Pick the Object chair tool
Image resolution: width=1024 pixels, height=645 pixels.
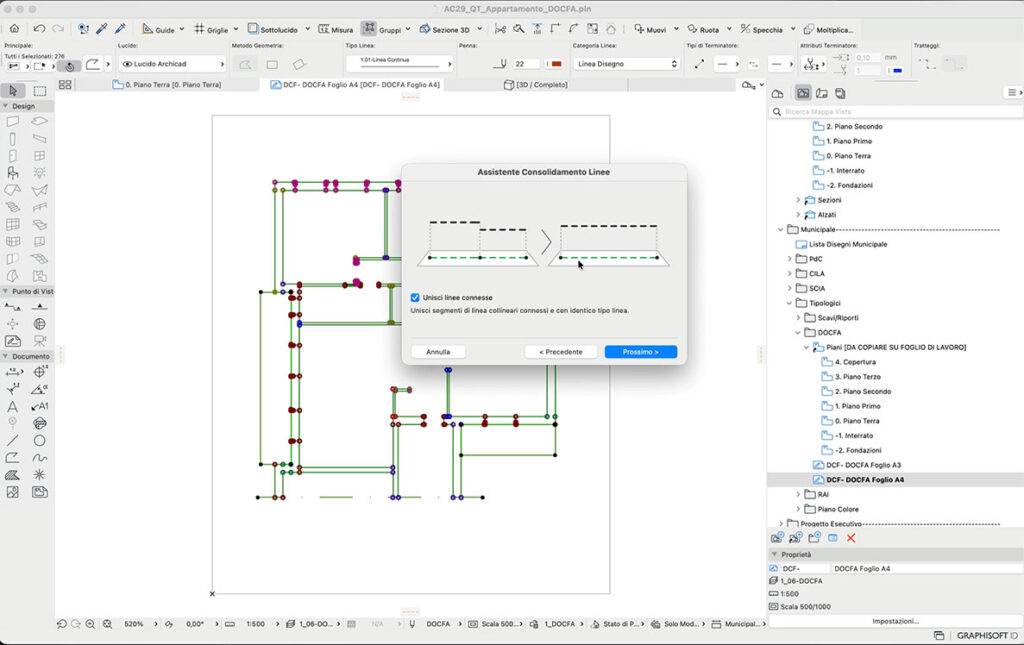(x=12, y=173)
